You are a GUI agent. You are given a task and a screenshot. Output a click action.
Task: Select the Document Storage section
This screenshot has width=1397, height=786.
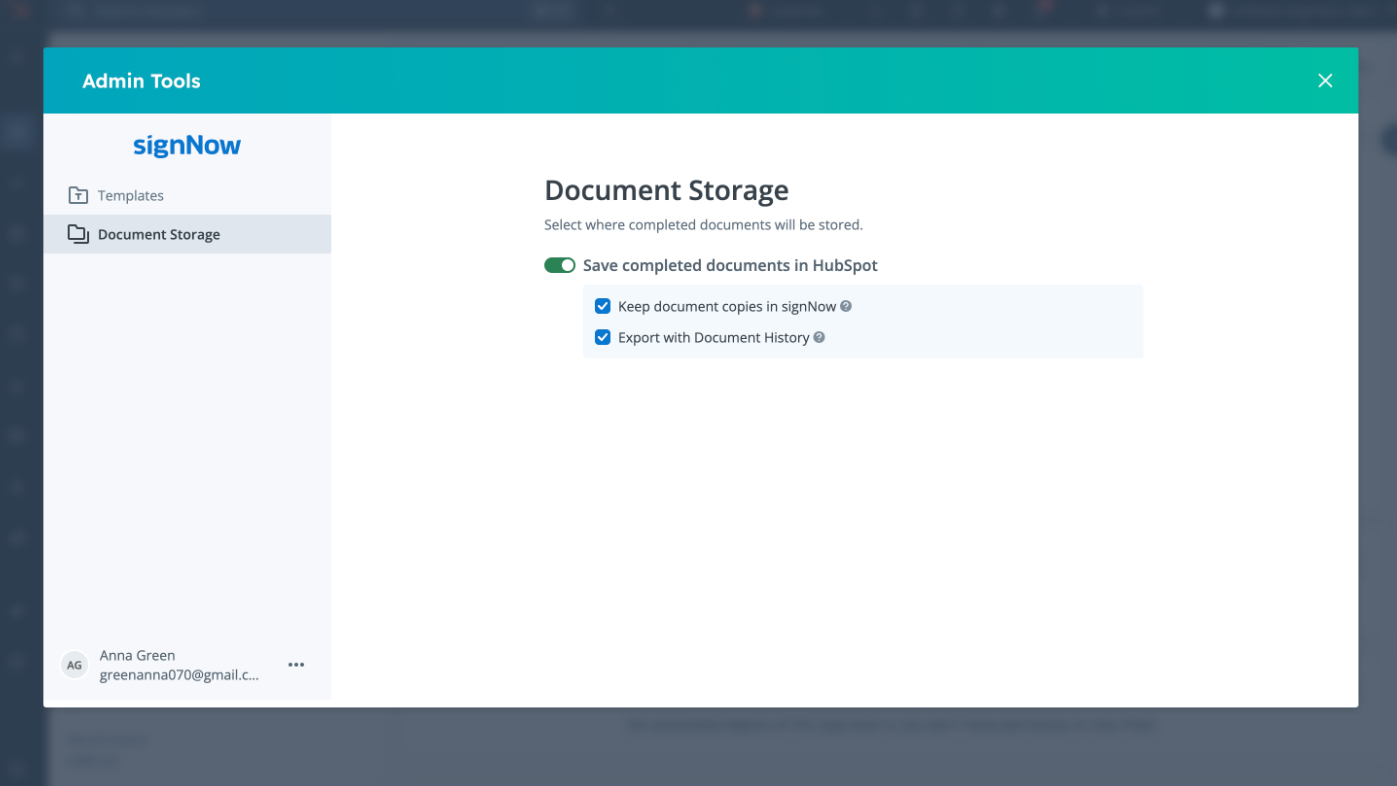click(158, 234)
